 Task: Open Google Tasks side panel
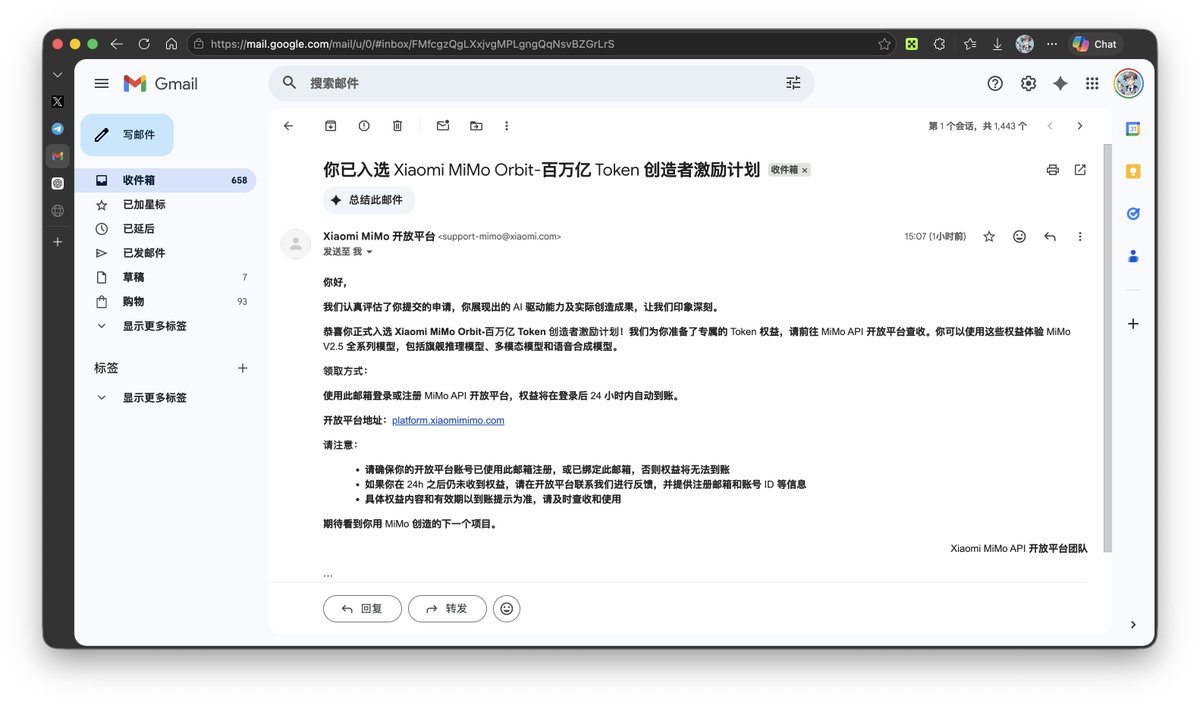pyautogui.click(x=1133, y=213)
